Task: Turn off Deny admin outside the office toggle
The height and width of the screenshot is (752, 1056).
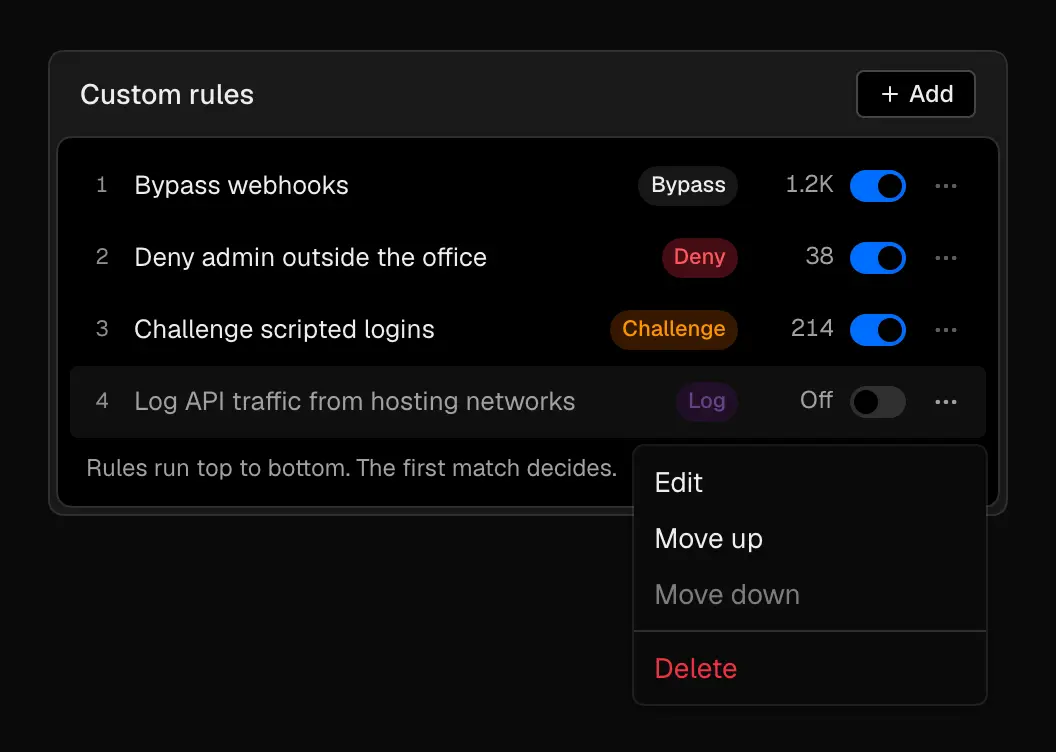Action: [878, 258]
